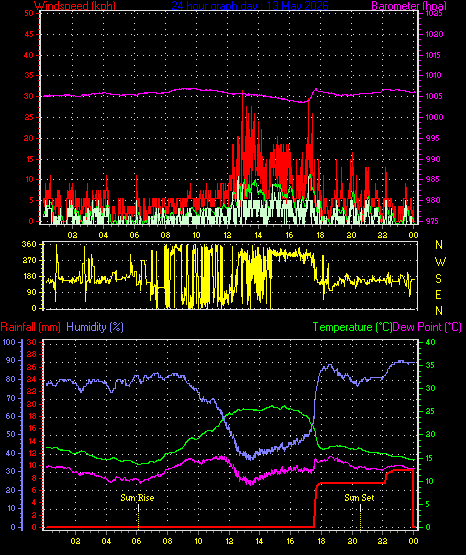Select the "Humidity (%)" legend label
This screenshot has height=555, width=466.
pyautogui.click(x=95, y=327)
